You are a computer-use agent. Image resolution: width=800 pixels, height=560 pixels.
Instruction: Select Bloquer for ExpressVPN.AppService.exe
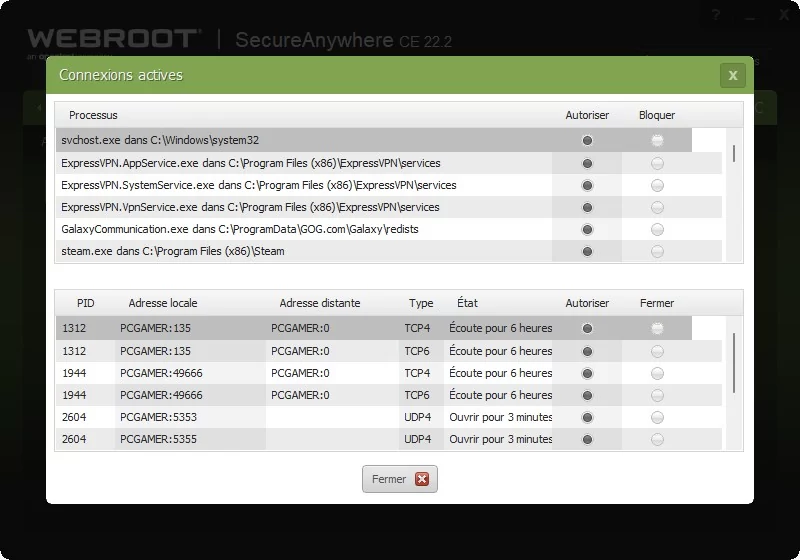pos(657,164)
